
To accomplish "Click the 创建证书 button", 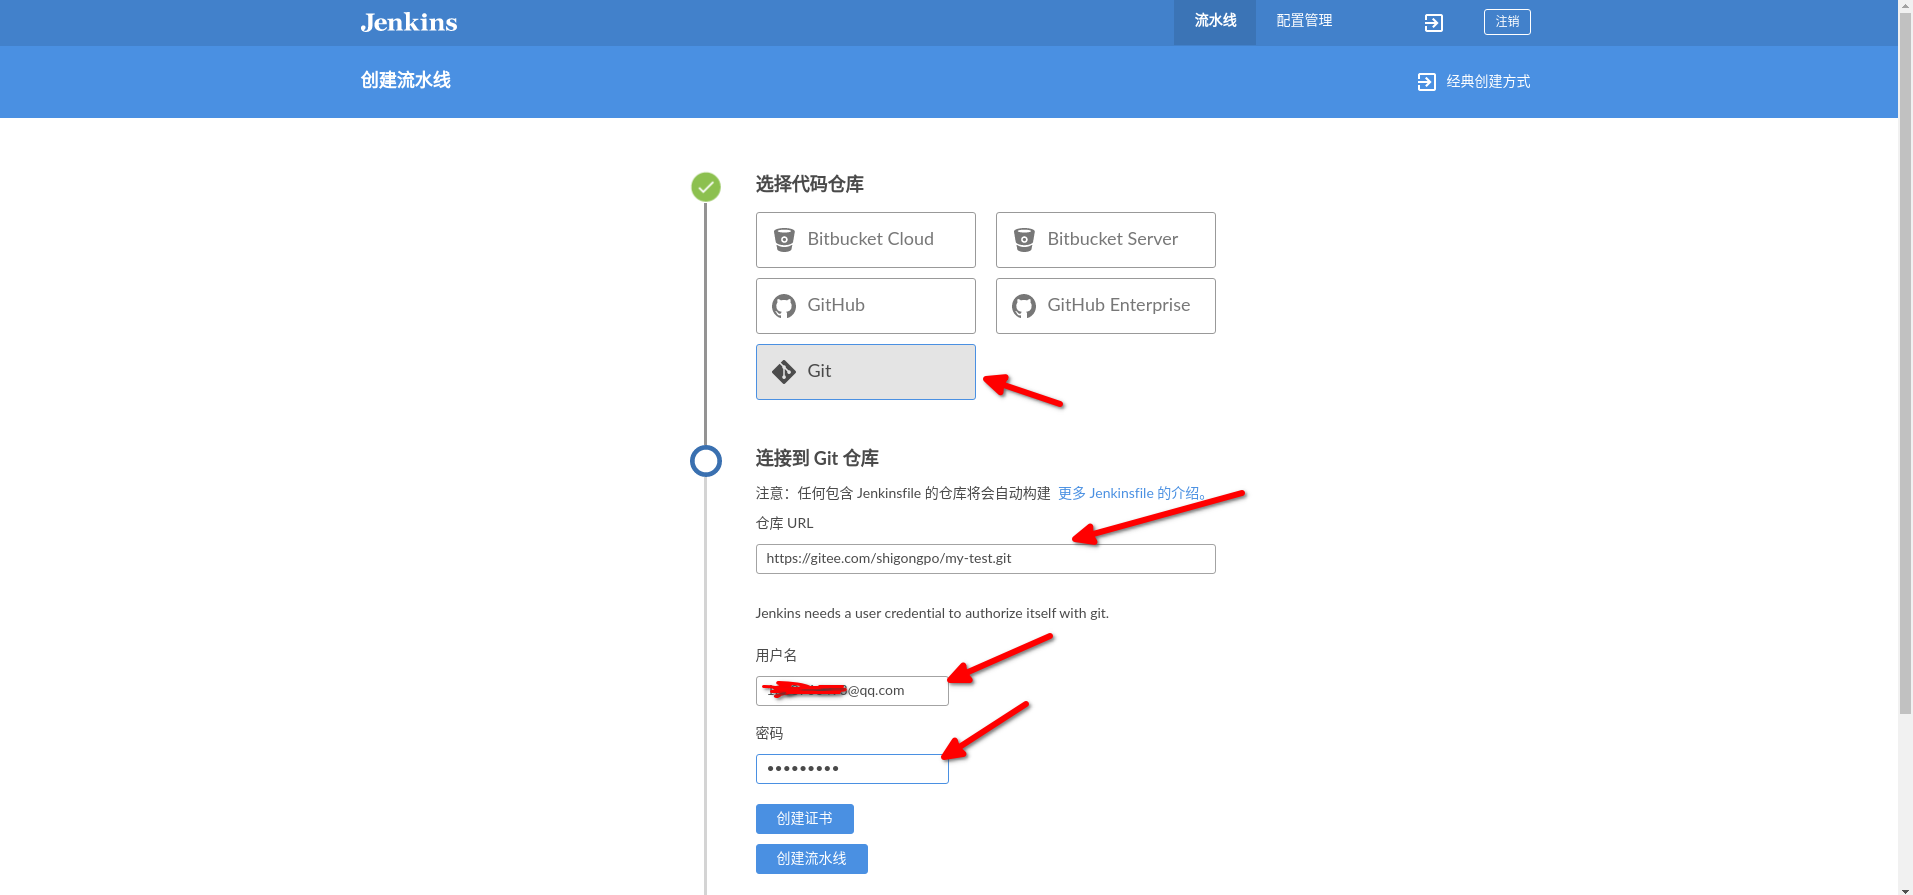I will point(804,819).
